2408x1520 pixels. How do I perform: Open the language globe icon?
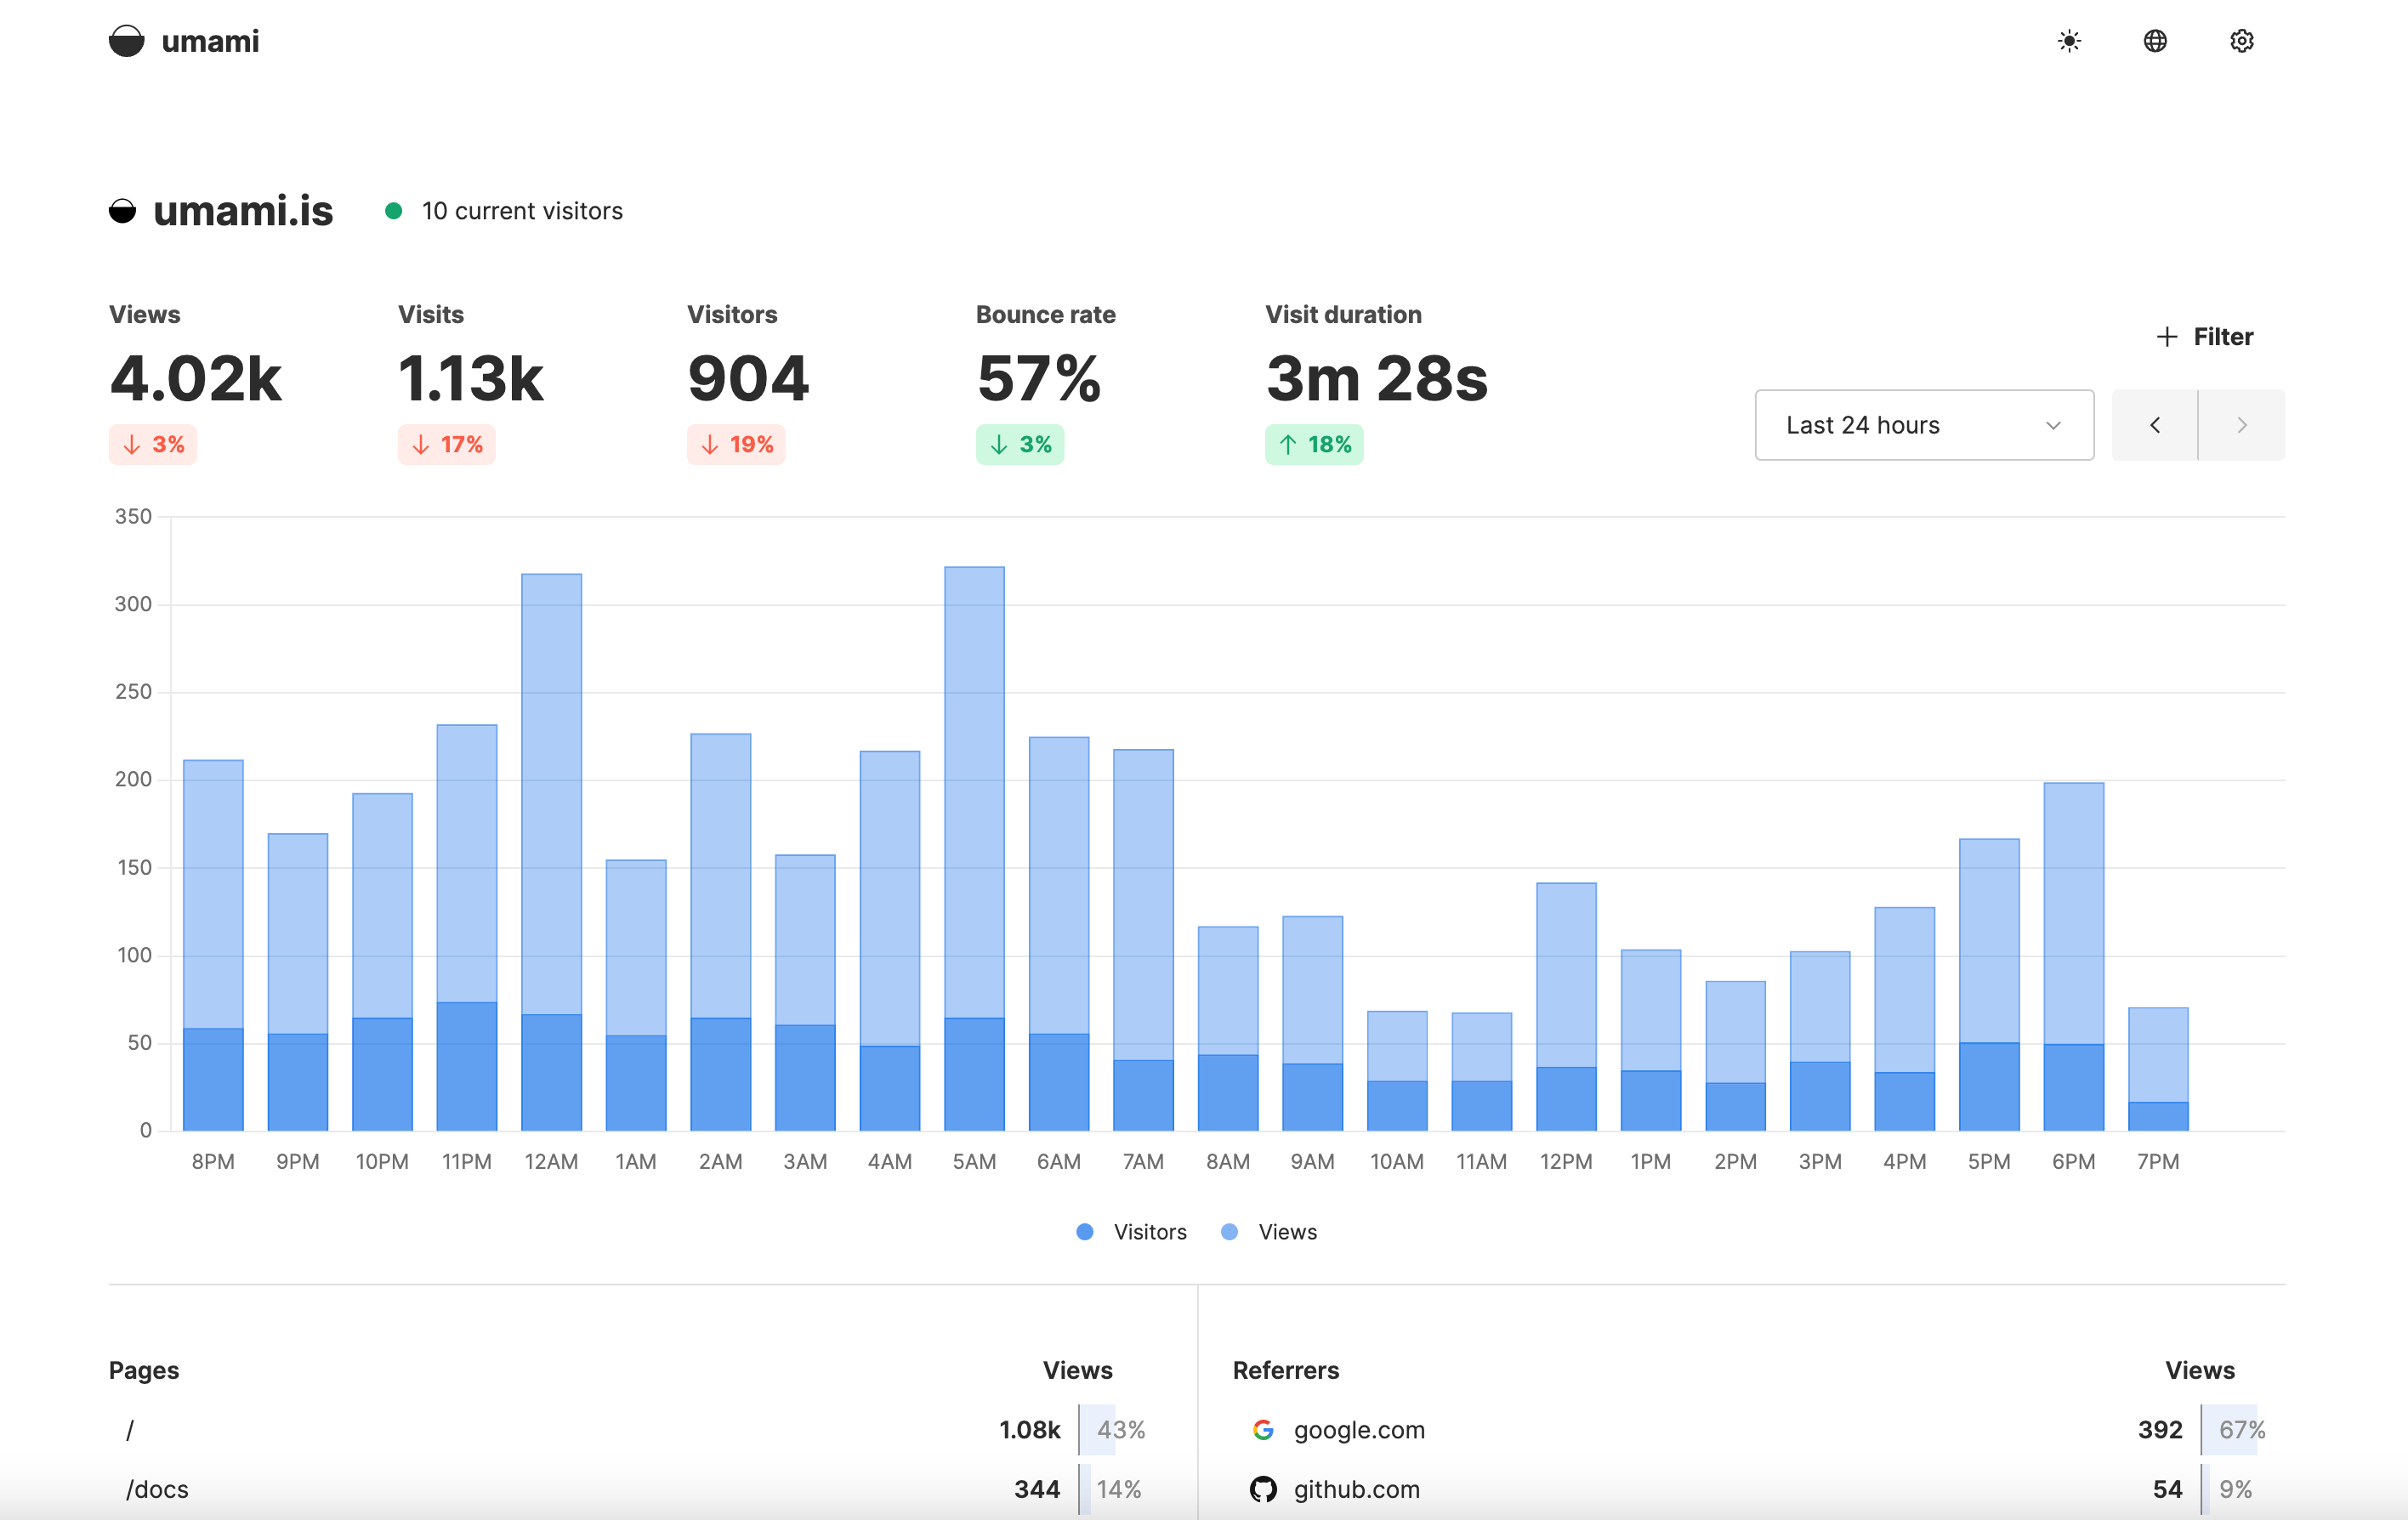(x=2155, y=41)
